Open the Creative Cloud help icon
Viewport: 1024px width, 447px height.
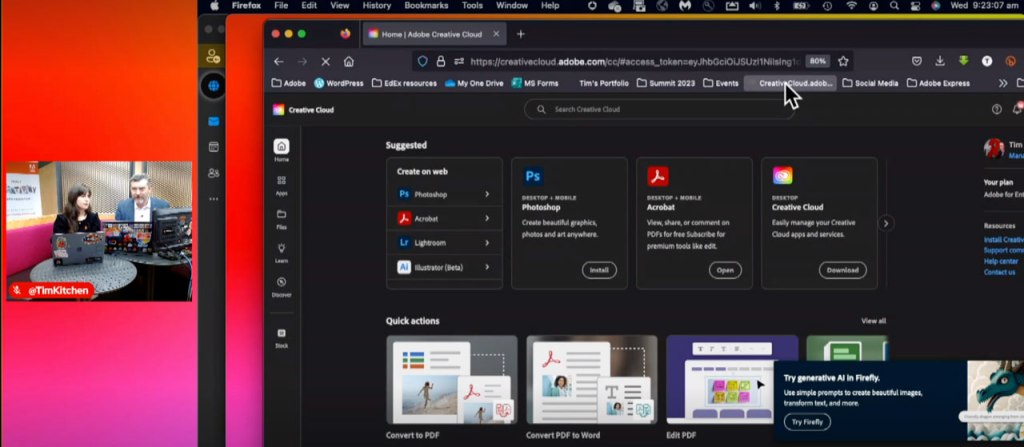pyautogui.click(x=996, y=109)
